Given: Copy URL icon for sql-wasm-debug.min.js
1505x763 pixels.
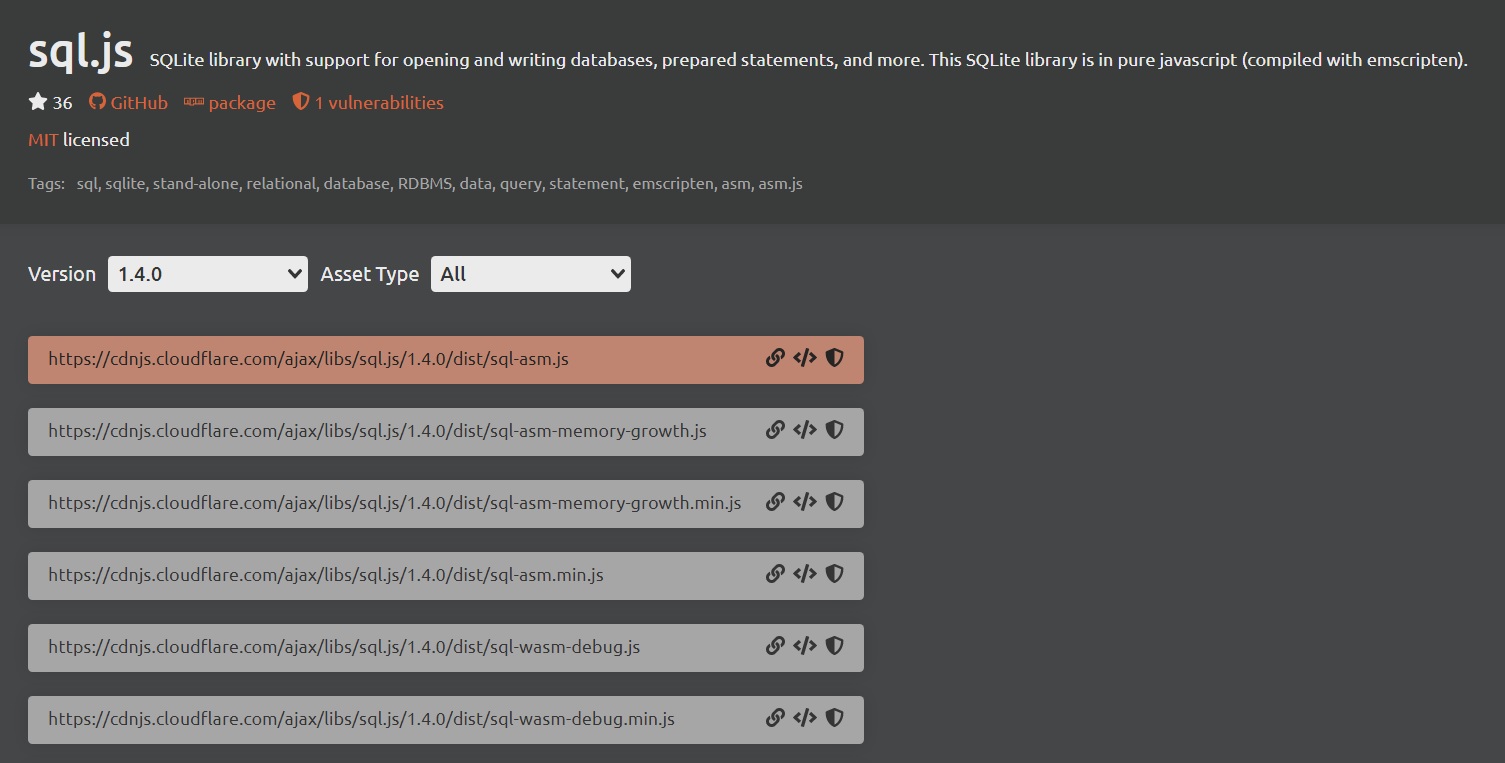Looking at the screenshot, I should point(775,718).
